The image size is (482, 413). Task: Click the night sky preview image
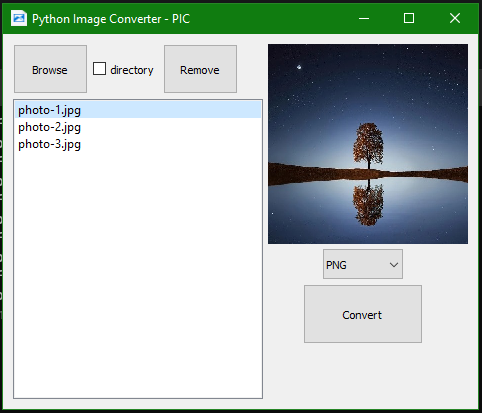pyautogui.click(x=368, y=144)
